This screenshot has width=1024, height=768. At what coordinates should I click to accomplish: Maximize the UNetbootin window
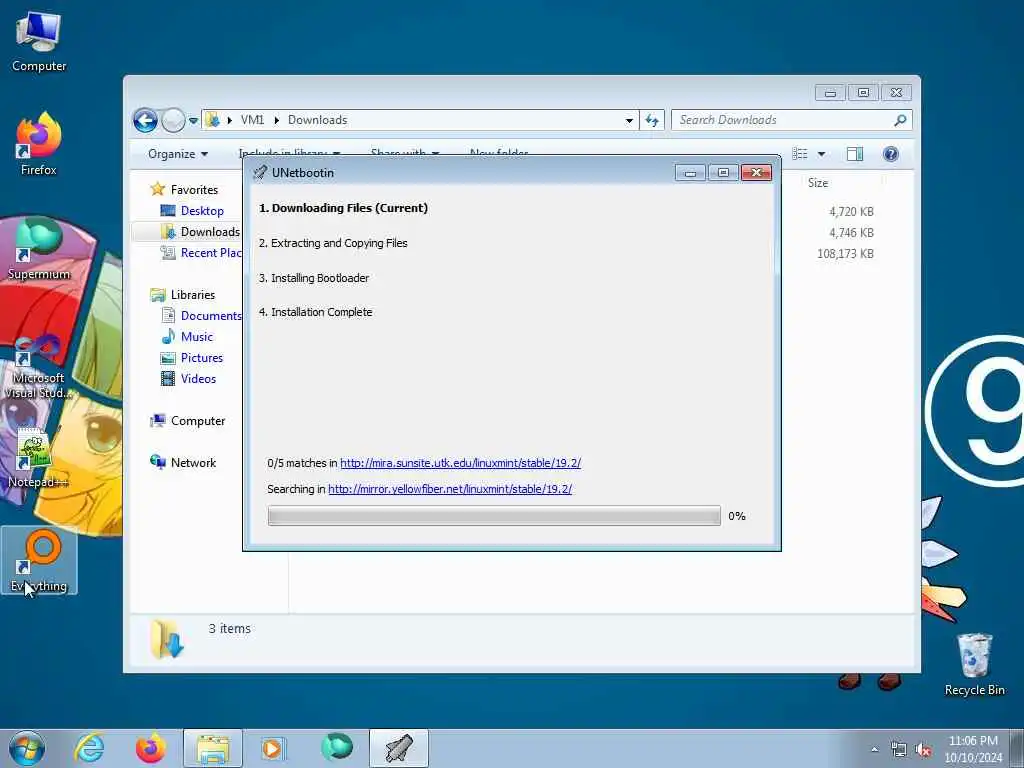(x=723, y=172)
